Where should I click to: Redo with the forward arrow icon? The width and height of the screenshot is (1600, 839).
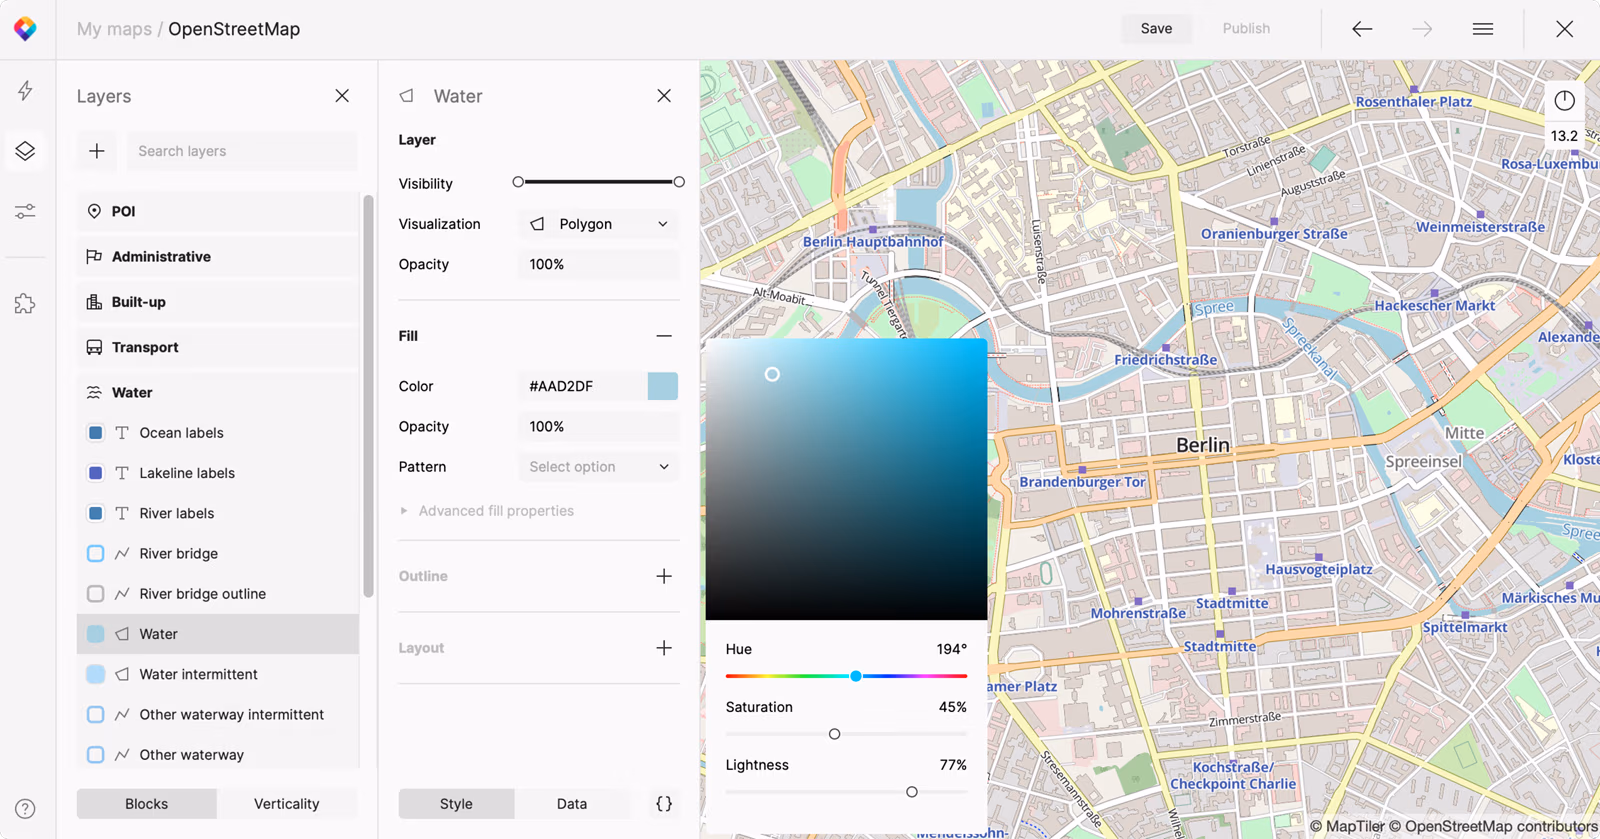coord(1422,29)
